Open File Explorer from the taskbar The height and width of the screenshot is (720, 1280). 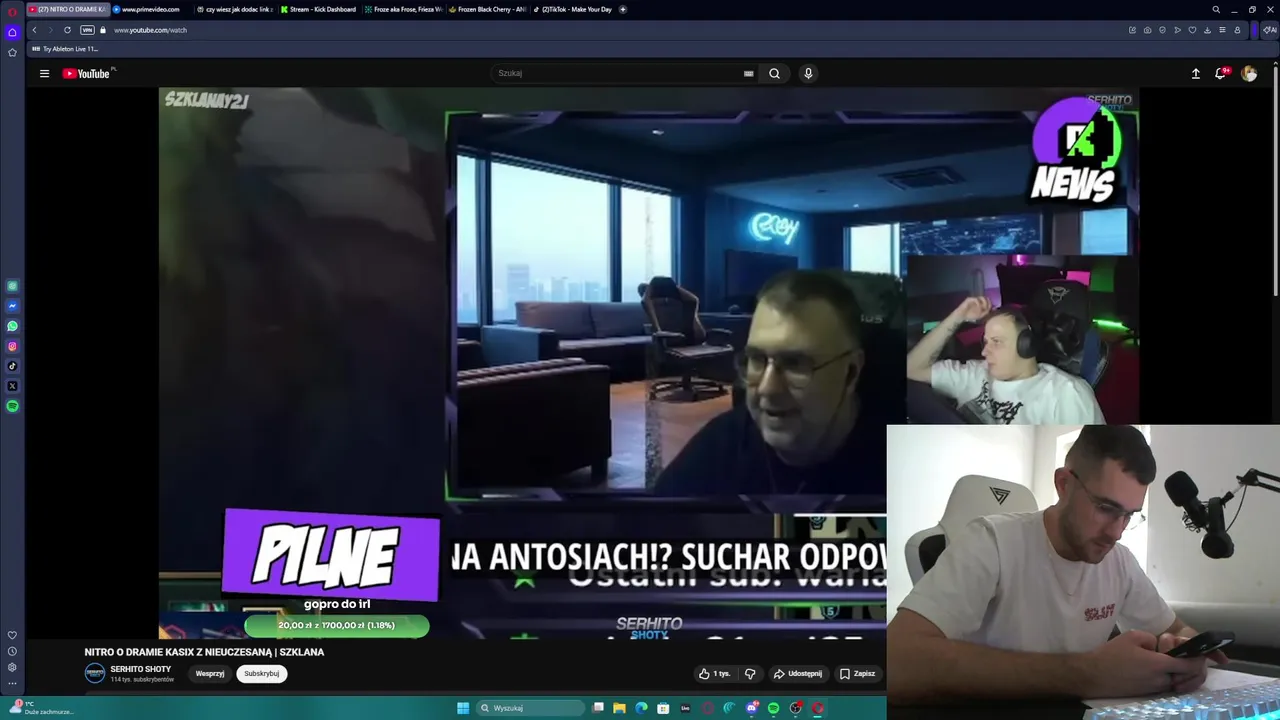619,708
